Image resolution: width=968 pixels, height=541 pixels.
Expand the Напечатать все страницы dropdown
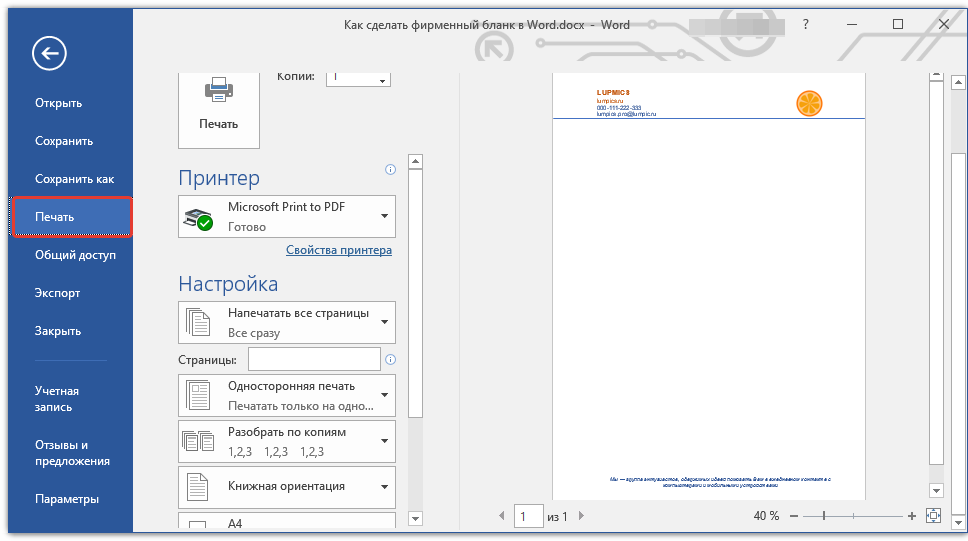pos(286,322)
